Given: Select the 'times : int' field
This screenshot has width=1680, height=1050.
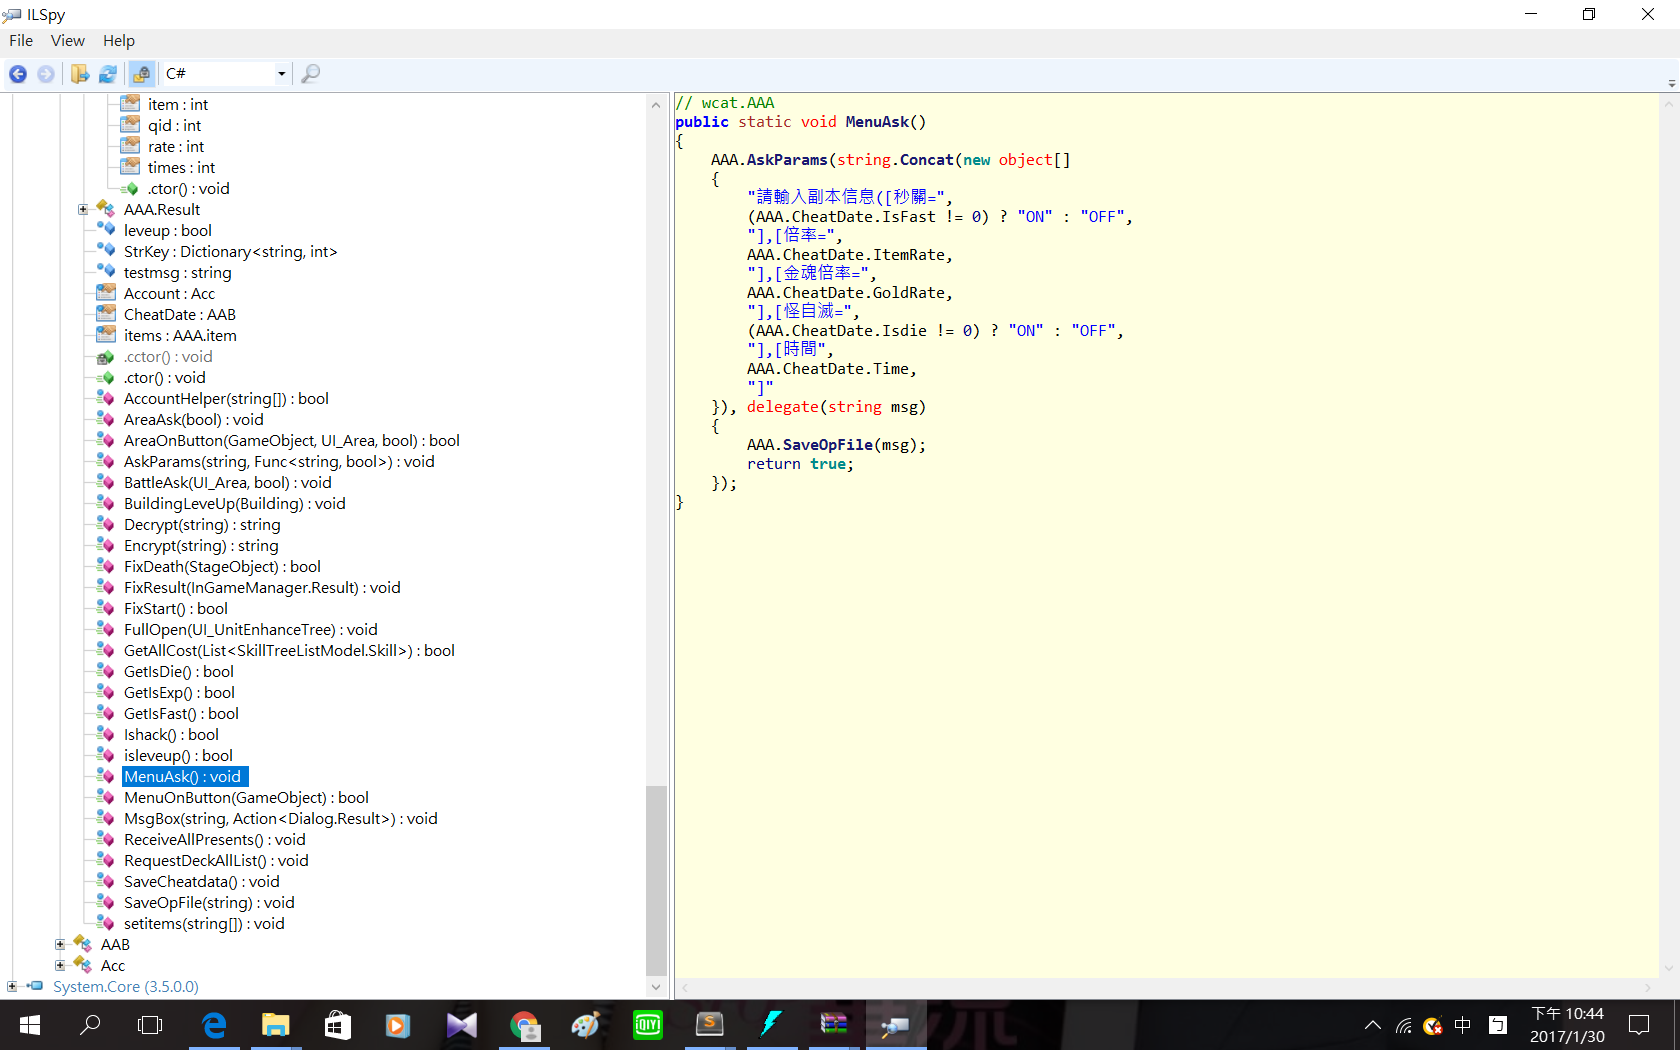Looking at the screenshot, I should (181, 168).
